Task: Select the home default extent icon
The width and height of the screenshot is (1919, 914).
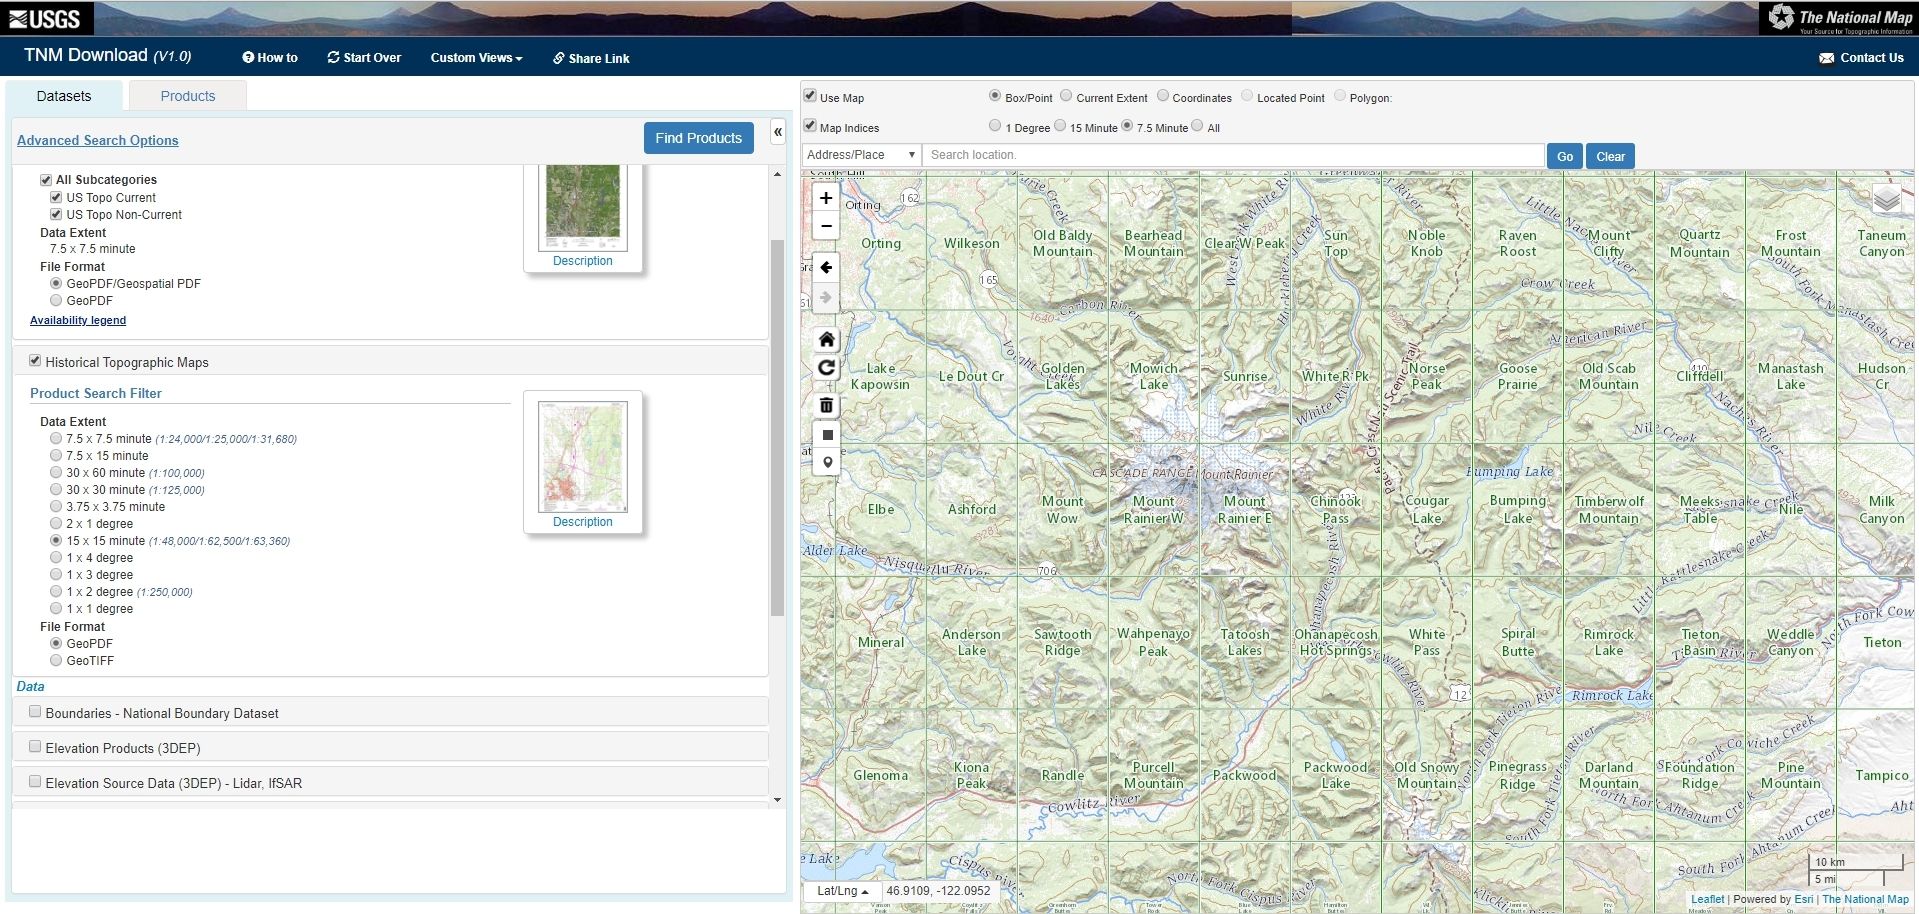Action: 825,339
